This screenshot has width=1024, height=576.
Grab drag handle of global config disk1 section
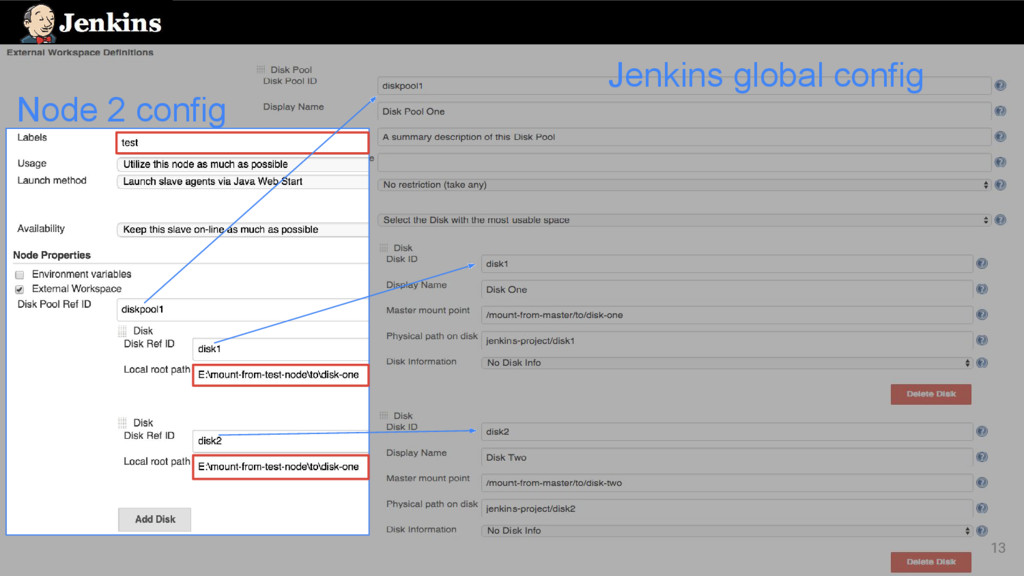[x=384, y=248]
